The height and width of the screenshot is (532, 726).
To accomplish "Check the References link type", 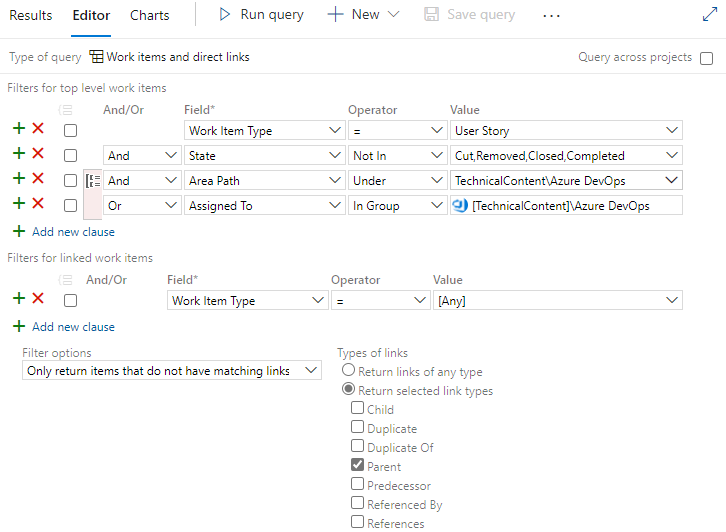I will (x=357, y=521).
